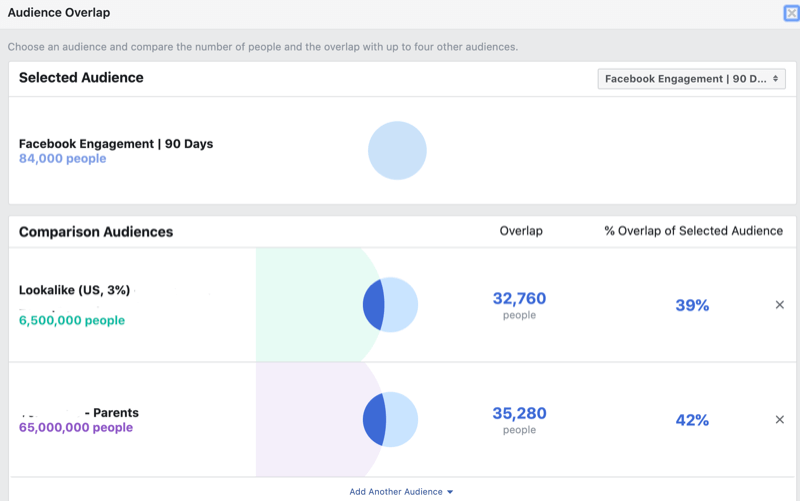
Task: Remove the Parents comparison audience
Action: pos(780,419)
